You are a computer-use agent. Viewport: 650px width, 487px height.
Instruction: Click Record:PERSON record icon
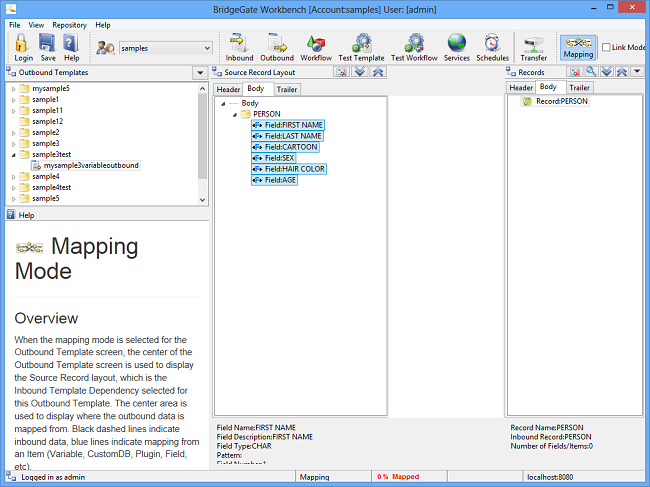[x=527, y=101]
